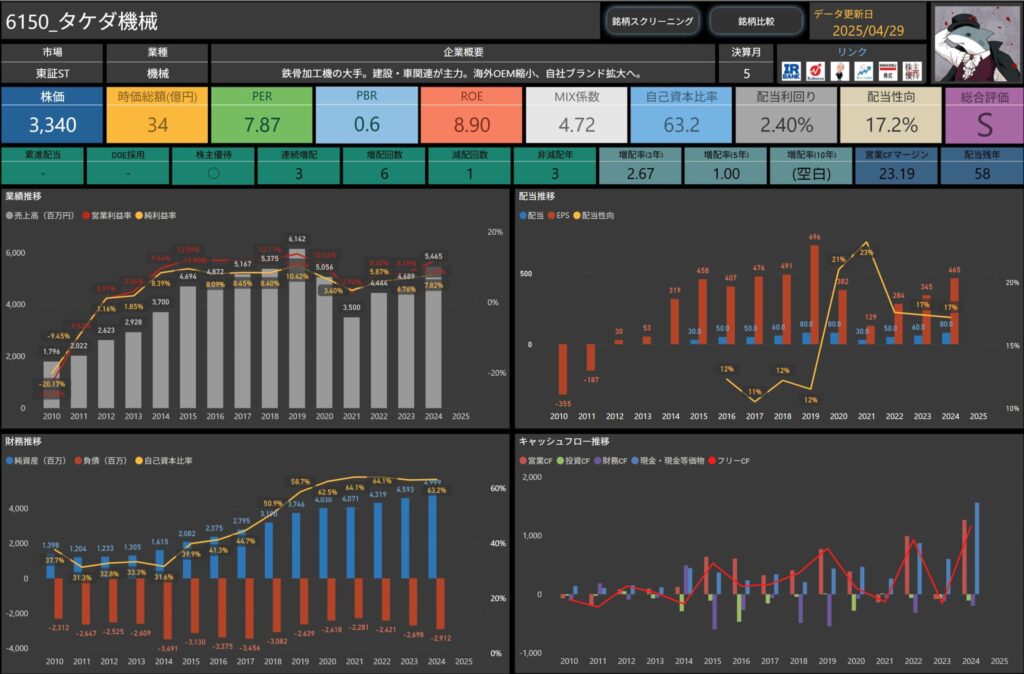The image size is (1024, 674).
Task: Toggle 純資産（百万）legend entry
Action: [x=36, y=461]
